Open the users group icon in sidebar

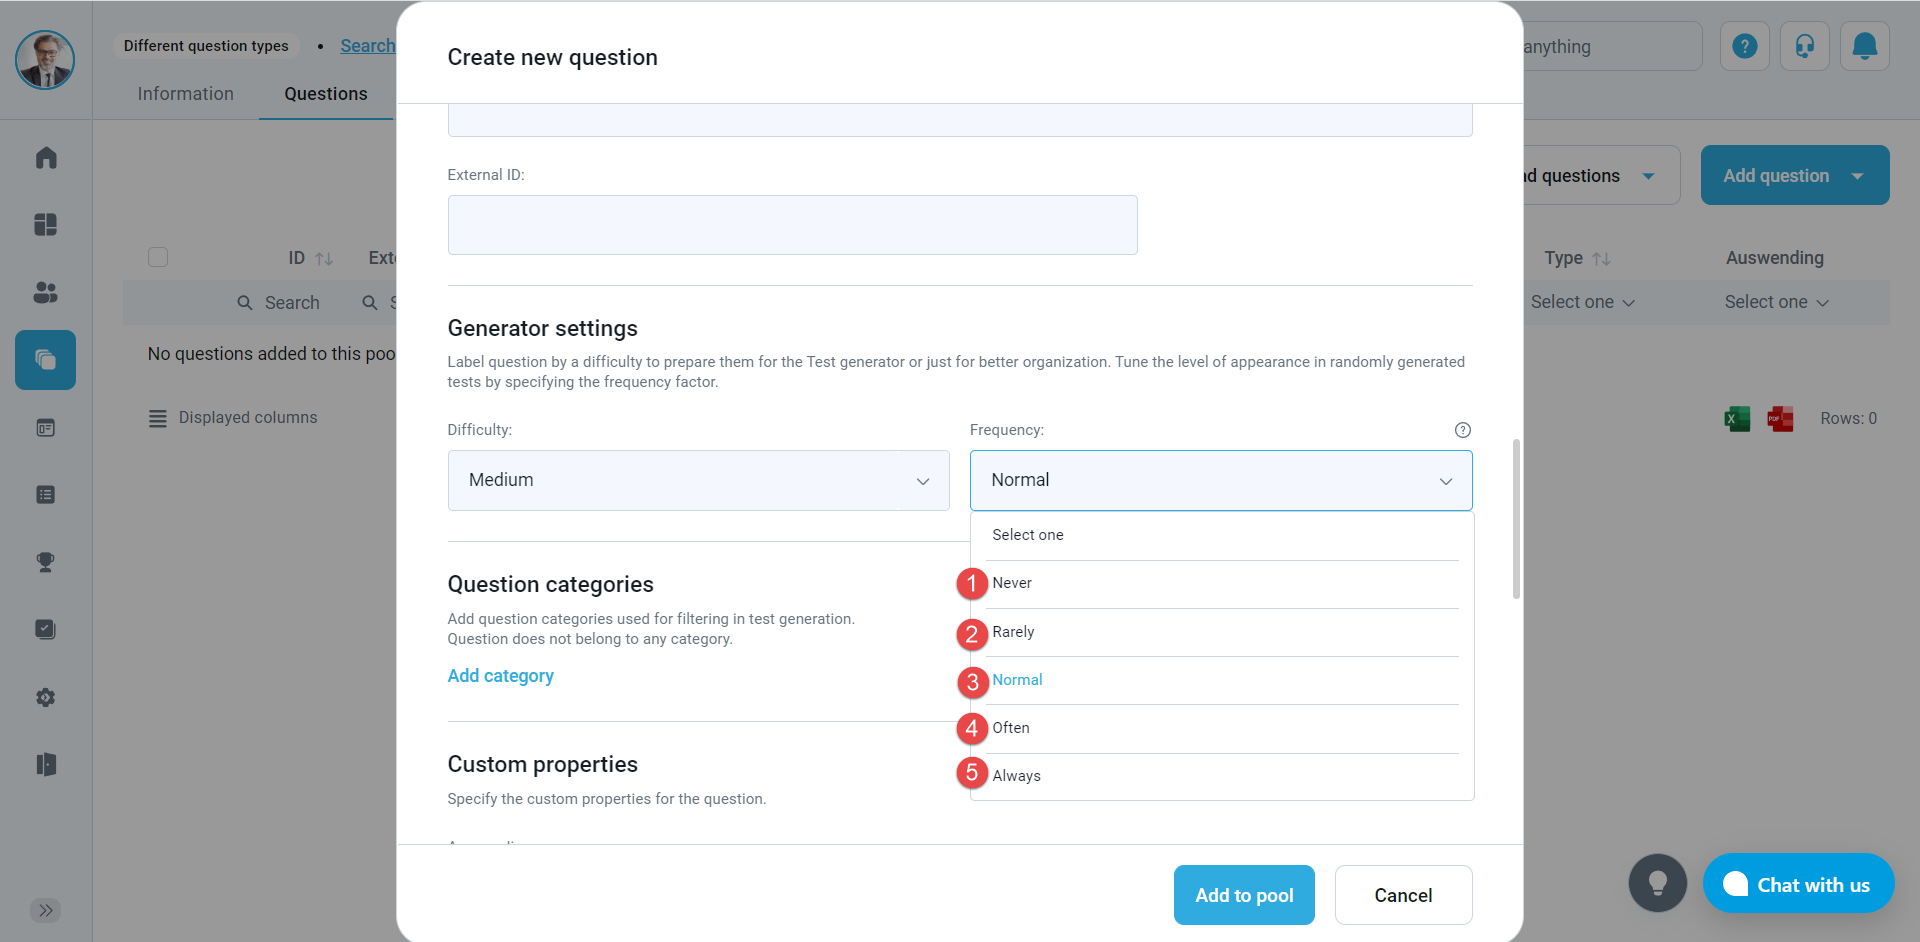[x=46, y=292]
